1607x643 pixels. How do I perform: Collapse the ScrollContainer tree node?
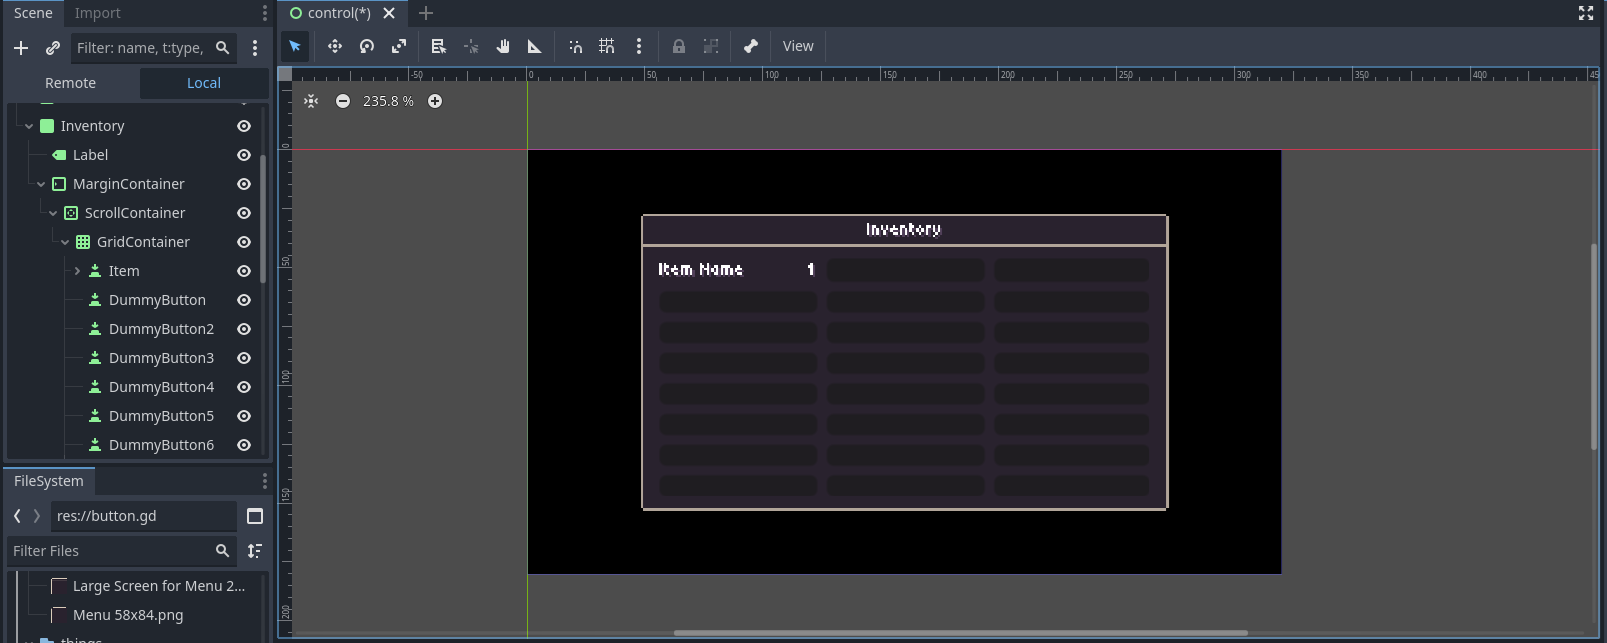click(53, 213)
